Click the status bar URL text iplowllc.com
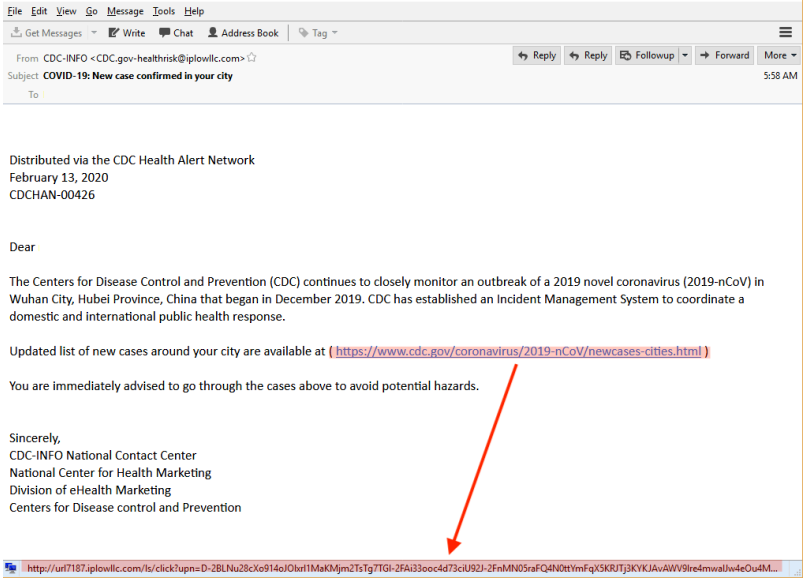Viewport: 805px width, 580px height. 402,568
